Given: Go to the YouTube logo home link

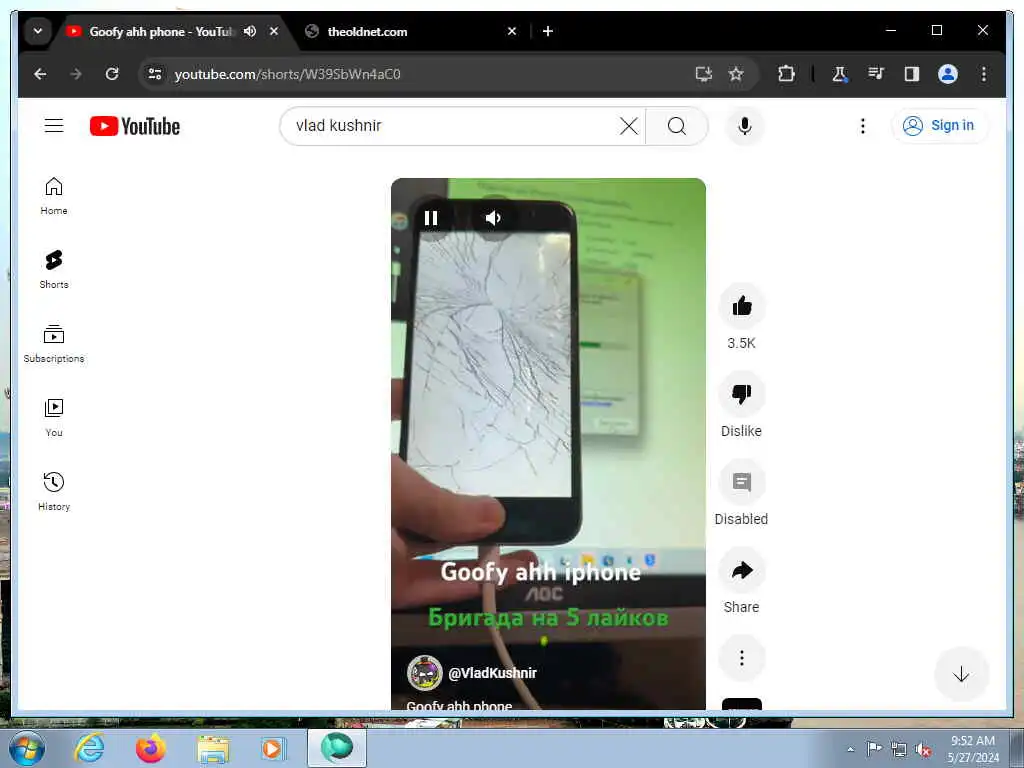Looking at the screenshot, I should 135,126.
